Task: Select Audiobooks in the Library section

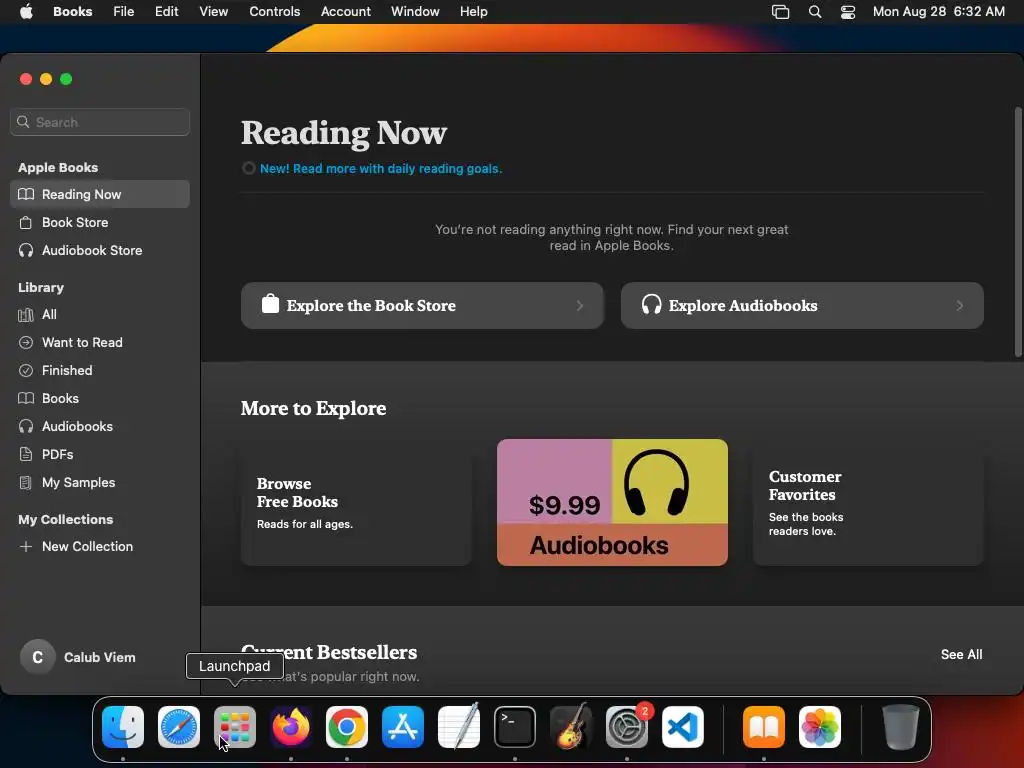Action: 100,426
